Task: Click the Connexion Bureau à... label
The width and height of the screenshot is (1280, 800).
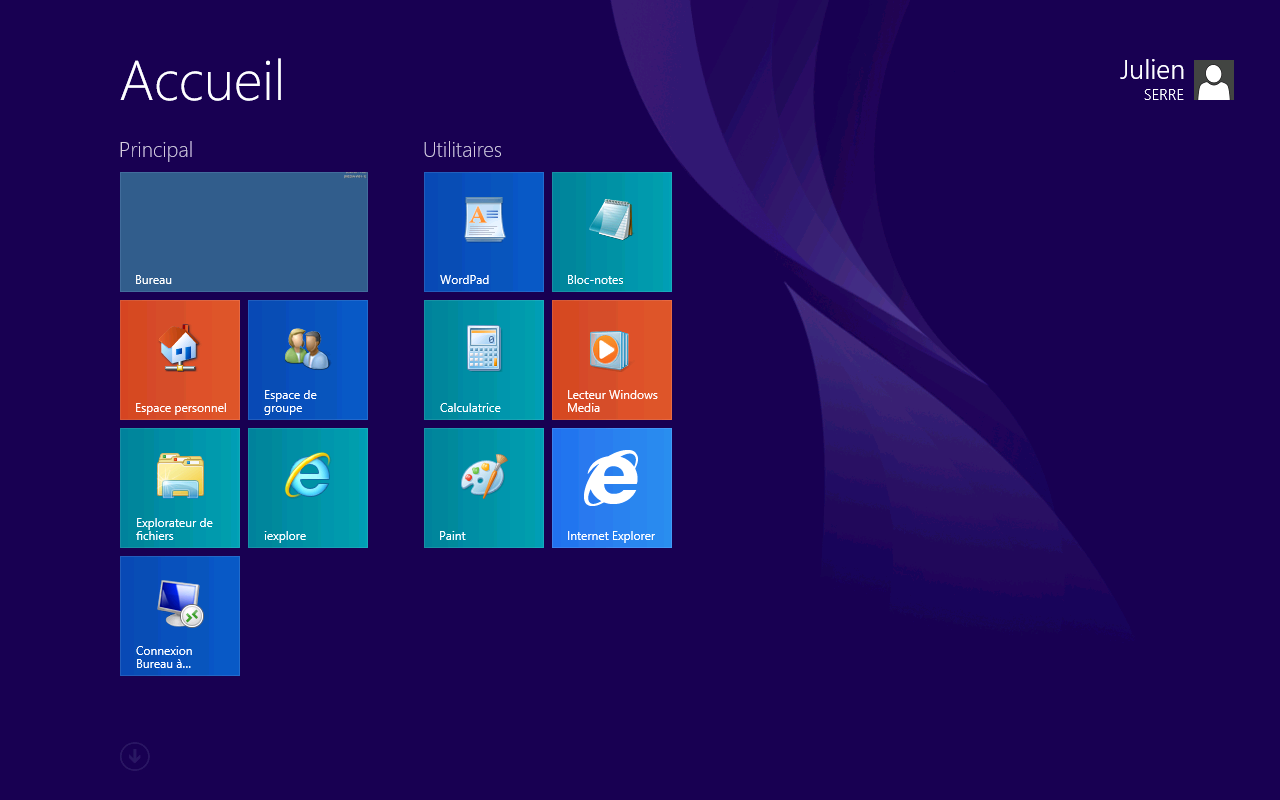Action: coord(164,657)
